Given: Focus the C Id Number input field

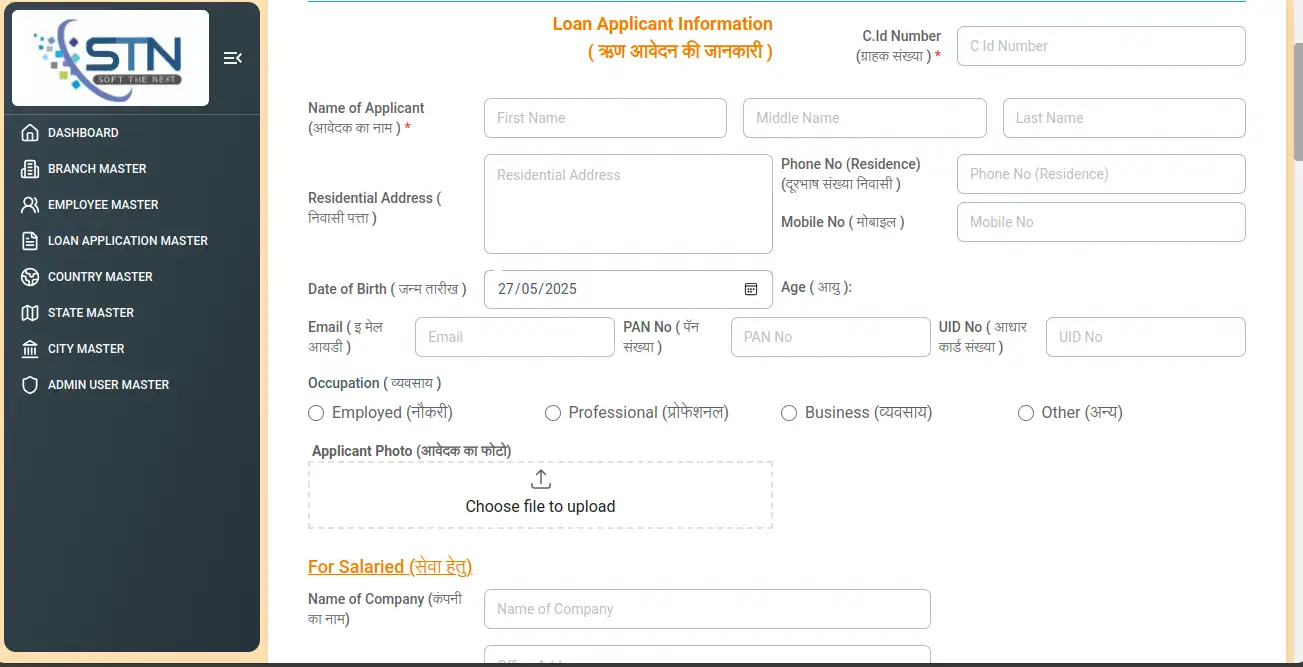Looking at the screenshot, I should 1100,46.
